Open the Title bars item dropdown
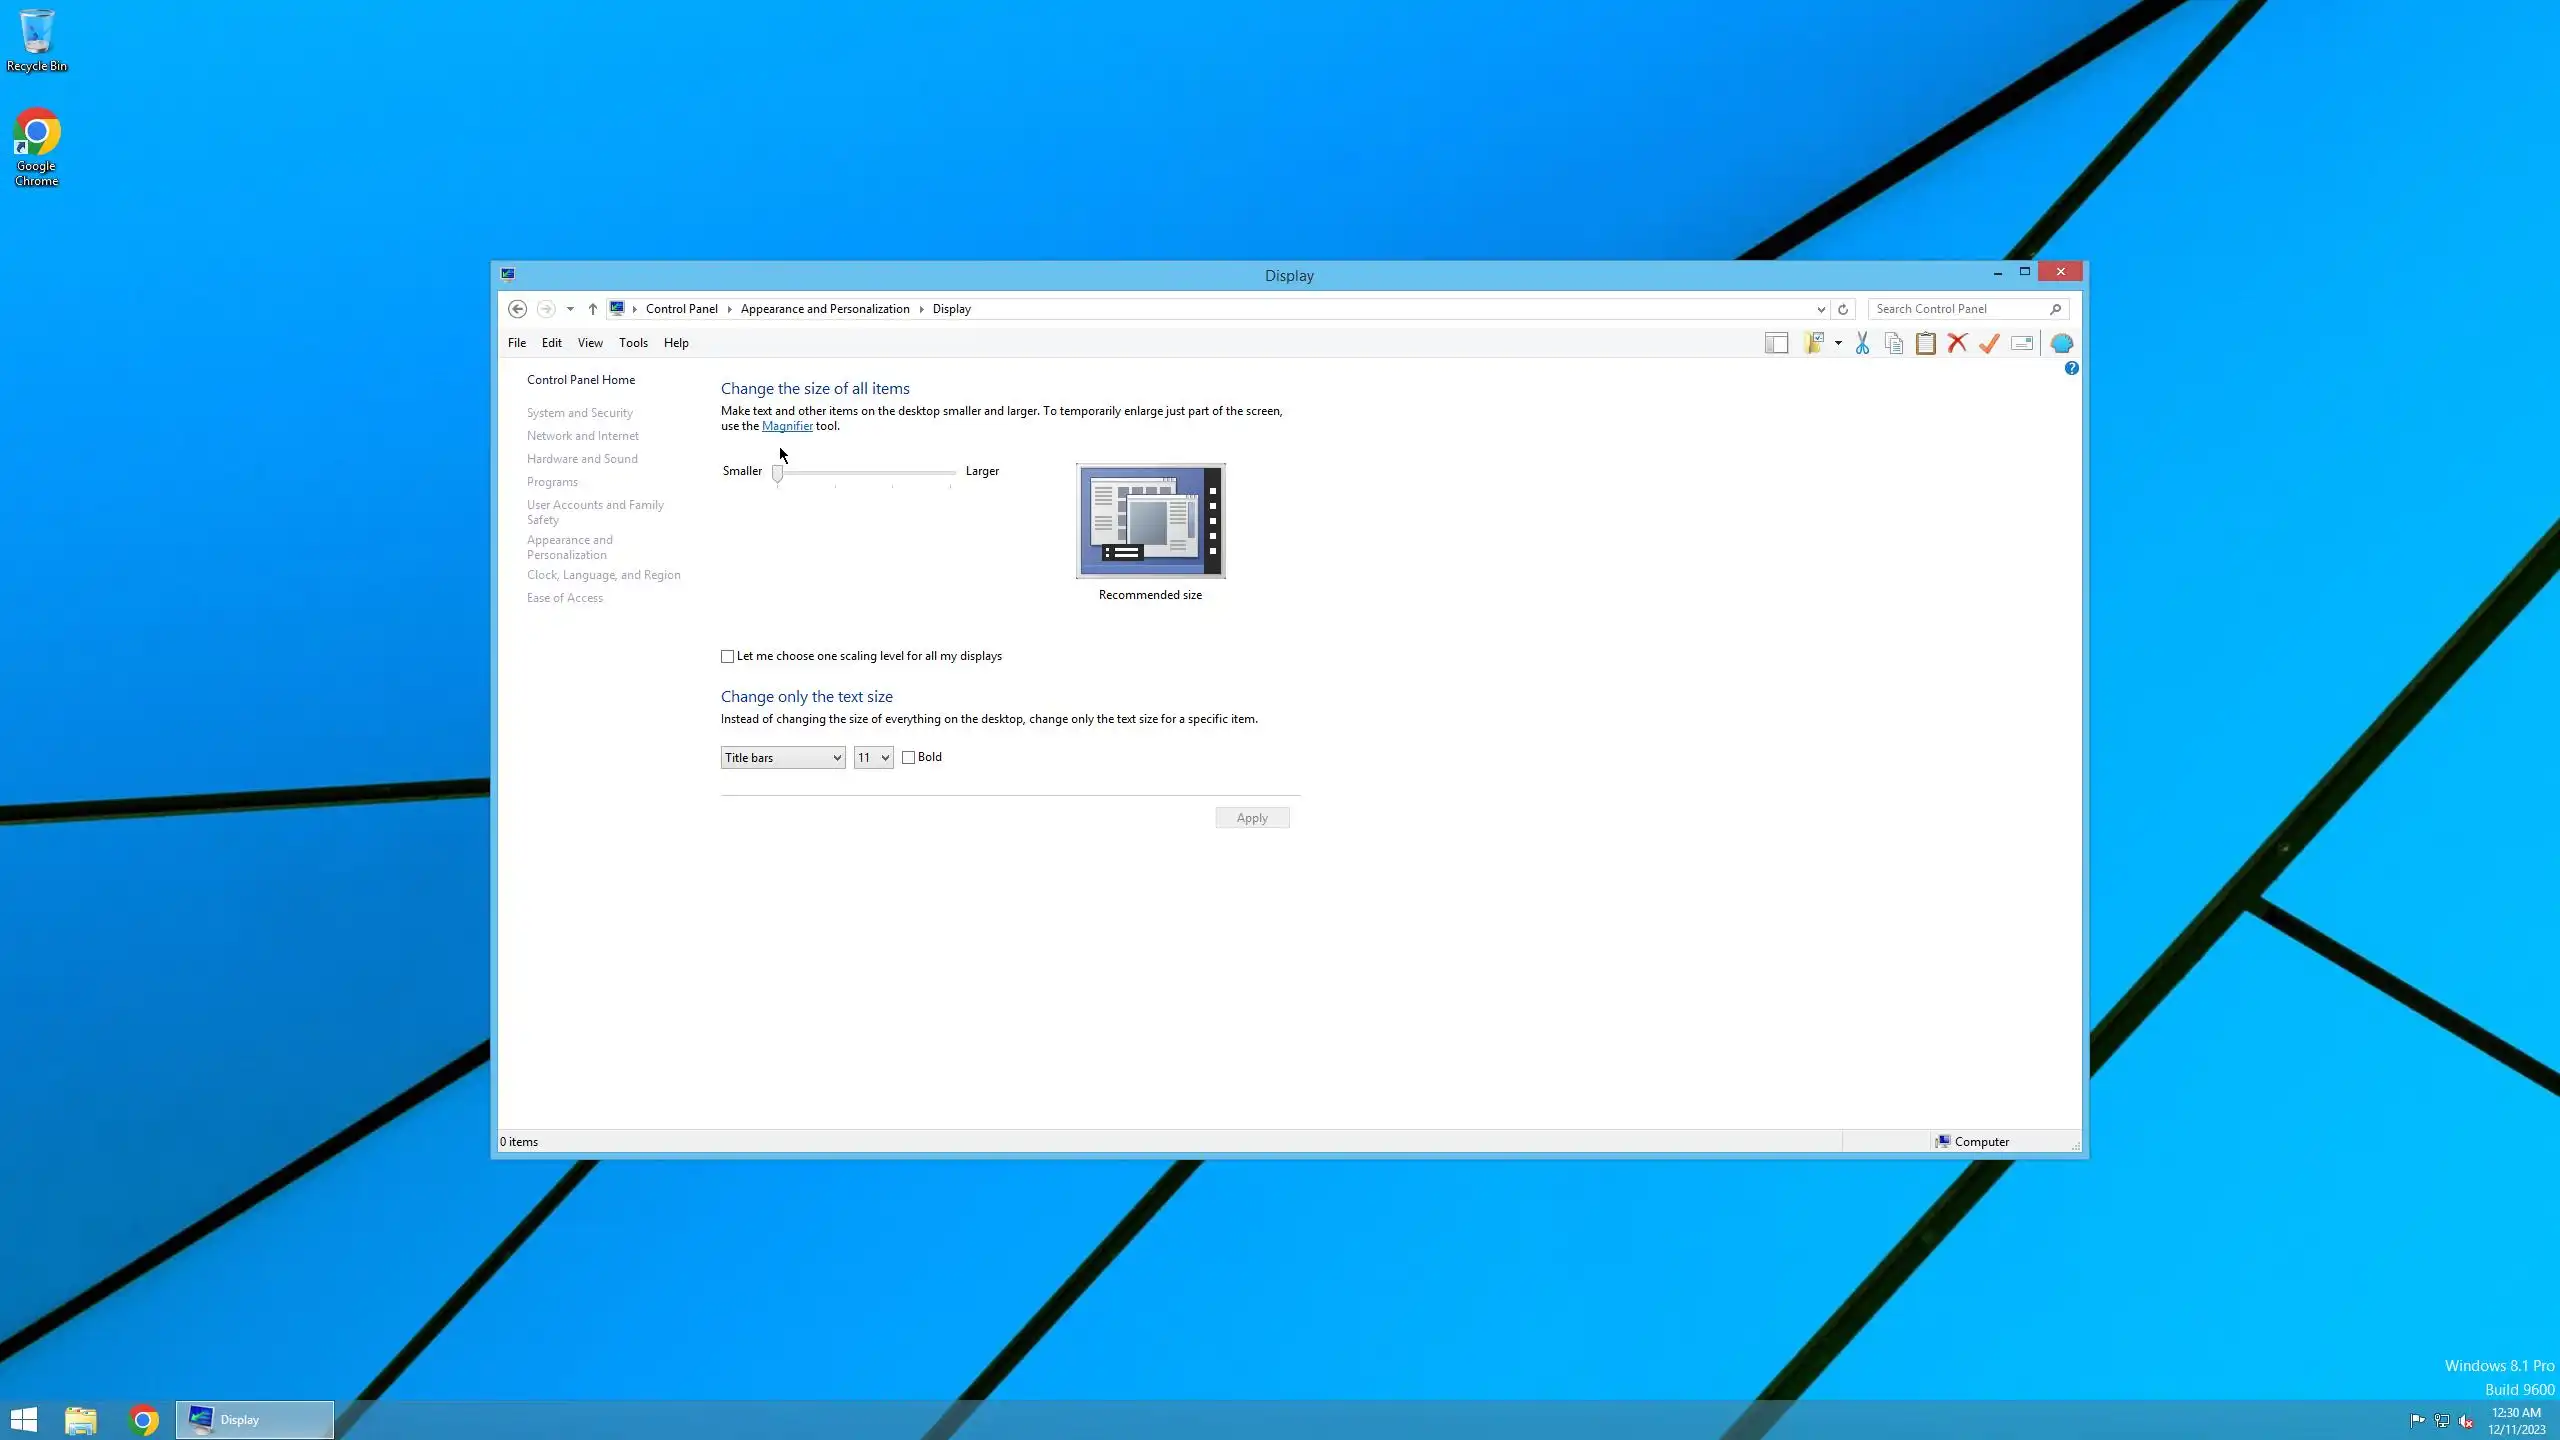Screen dimensions: 2560x1440 click(782, 757)
